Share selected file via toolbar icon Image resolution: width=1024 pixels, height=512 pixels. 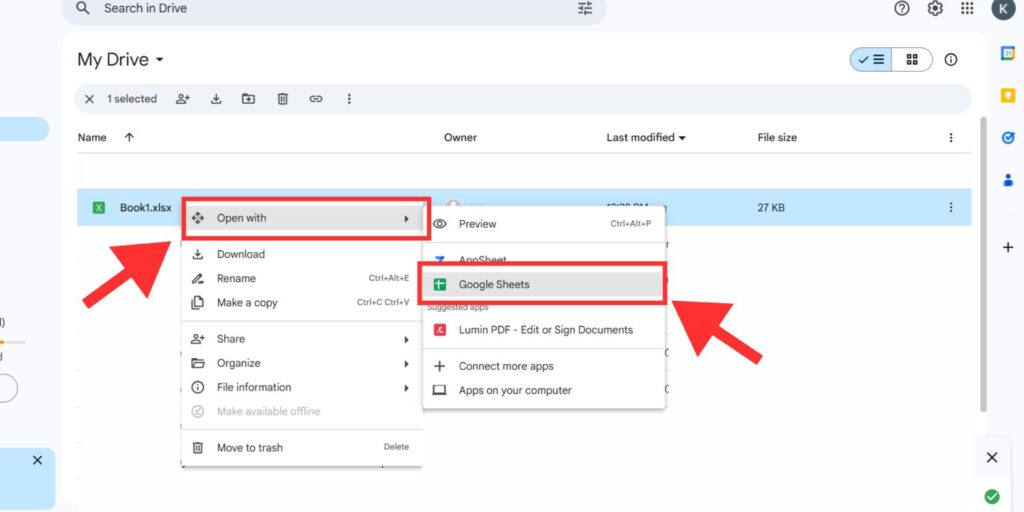(183, 99)
